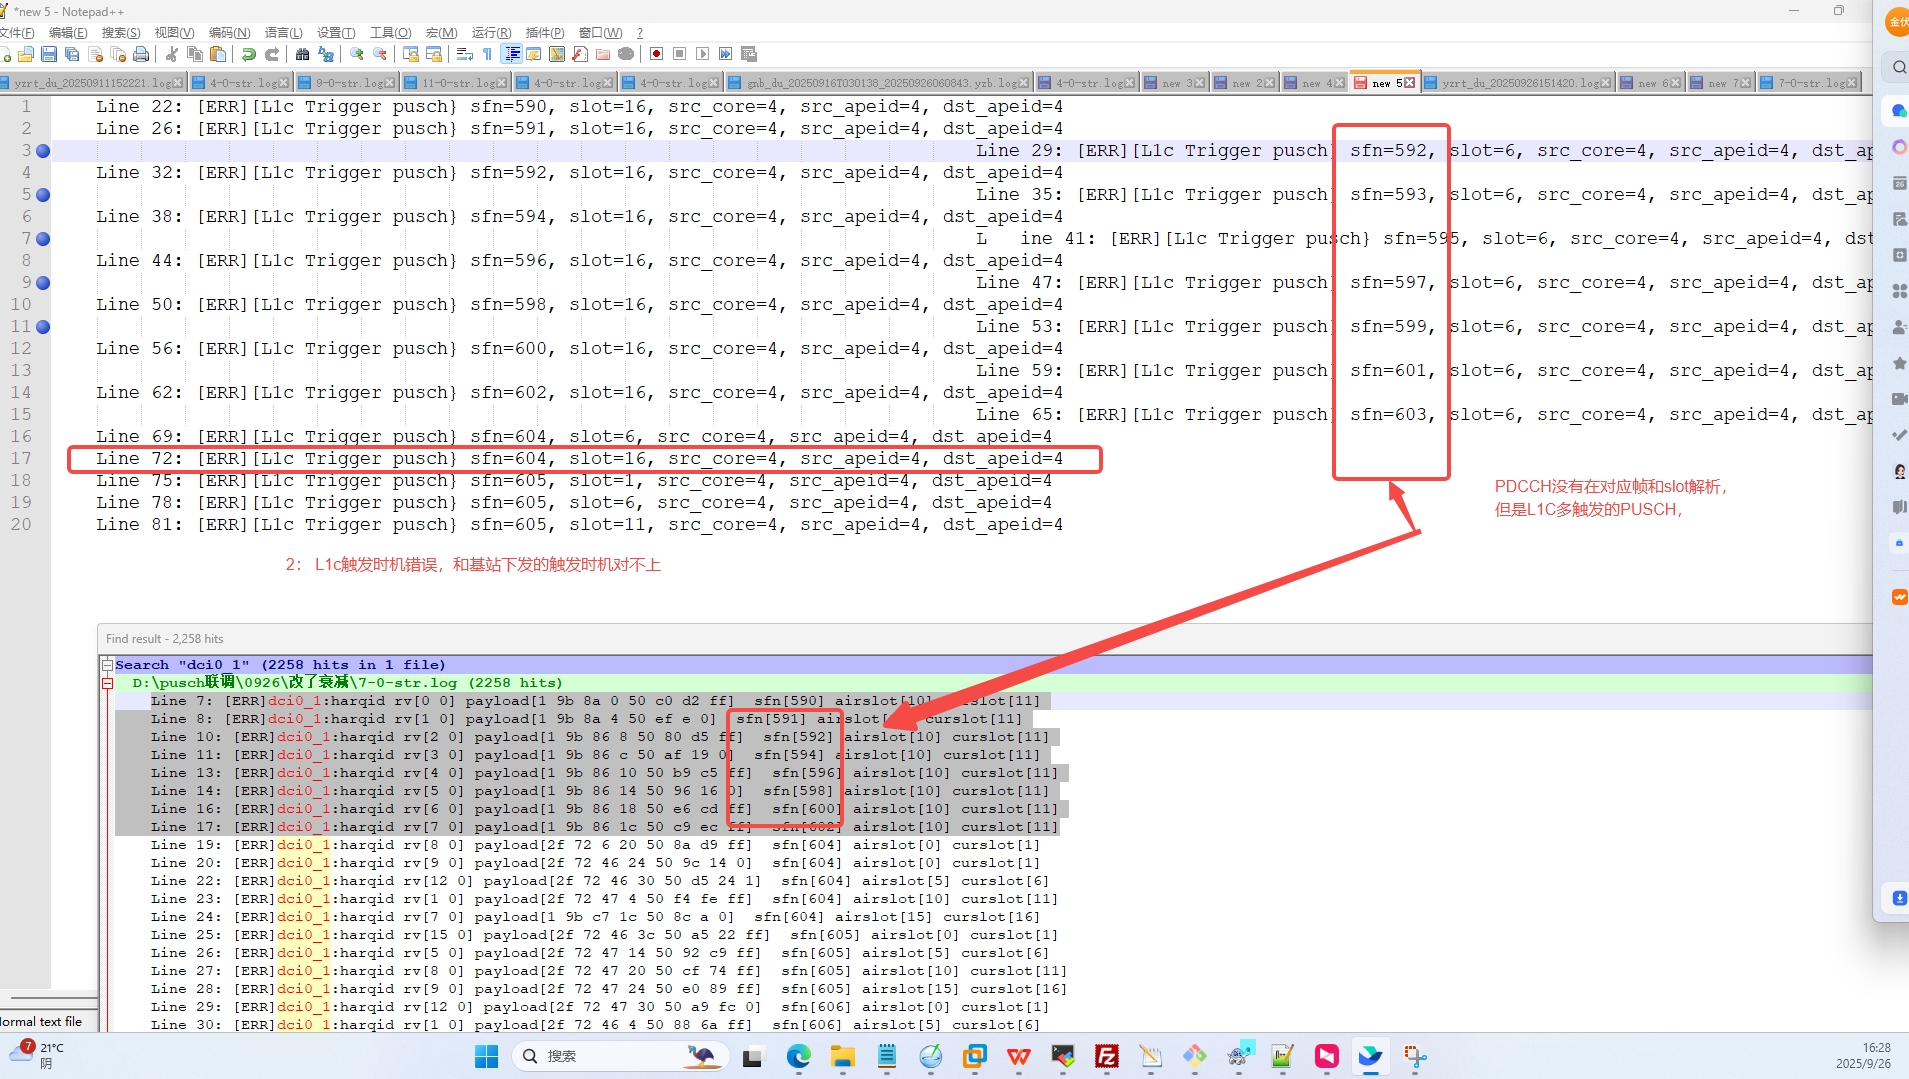1909x1079 pixels.
Task: Click the Save file toolbar icon
Action: click(x=48, y=54)
